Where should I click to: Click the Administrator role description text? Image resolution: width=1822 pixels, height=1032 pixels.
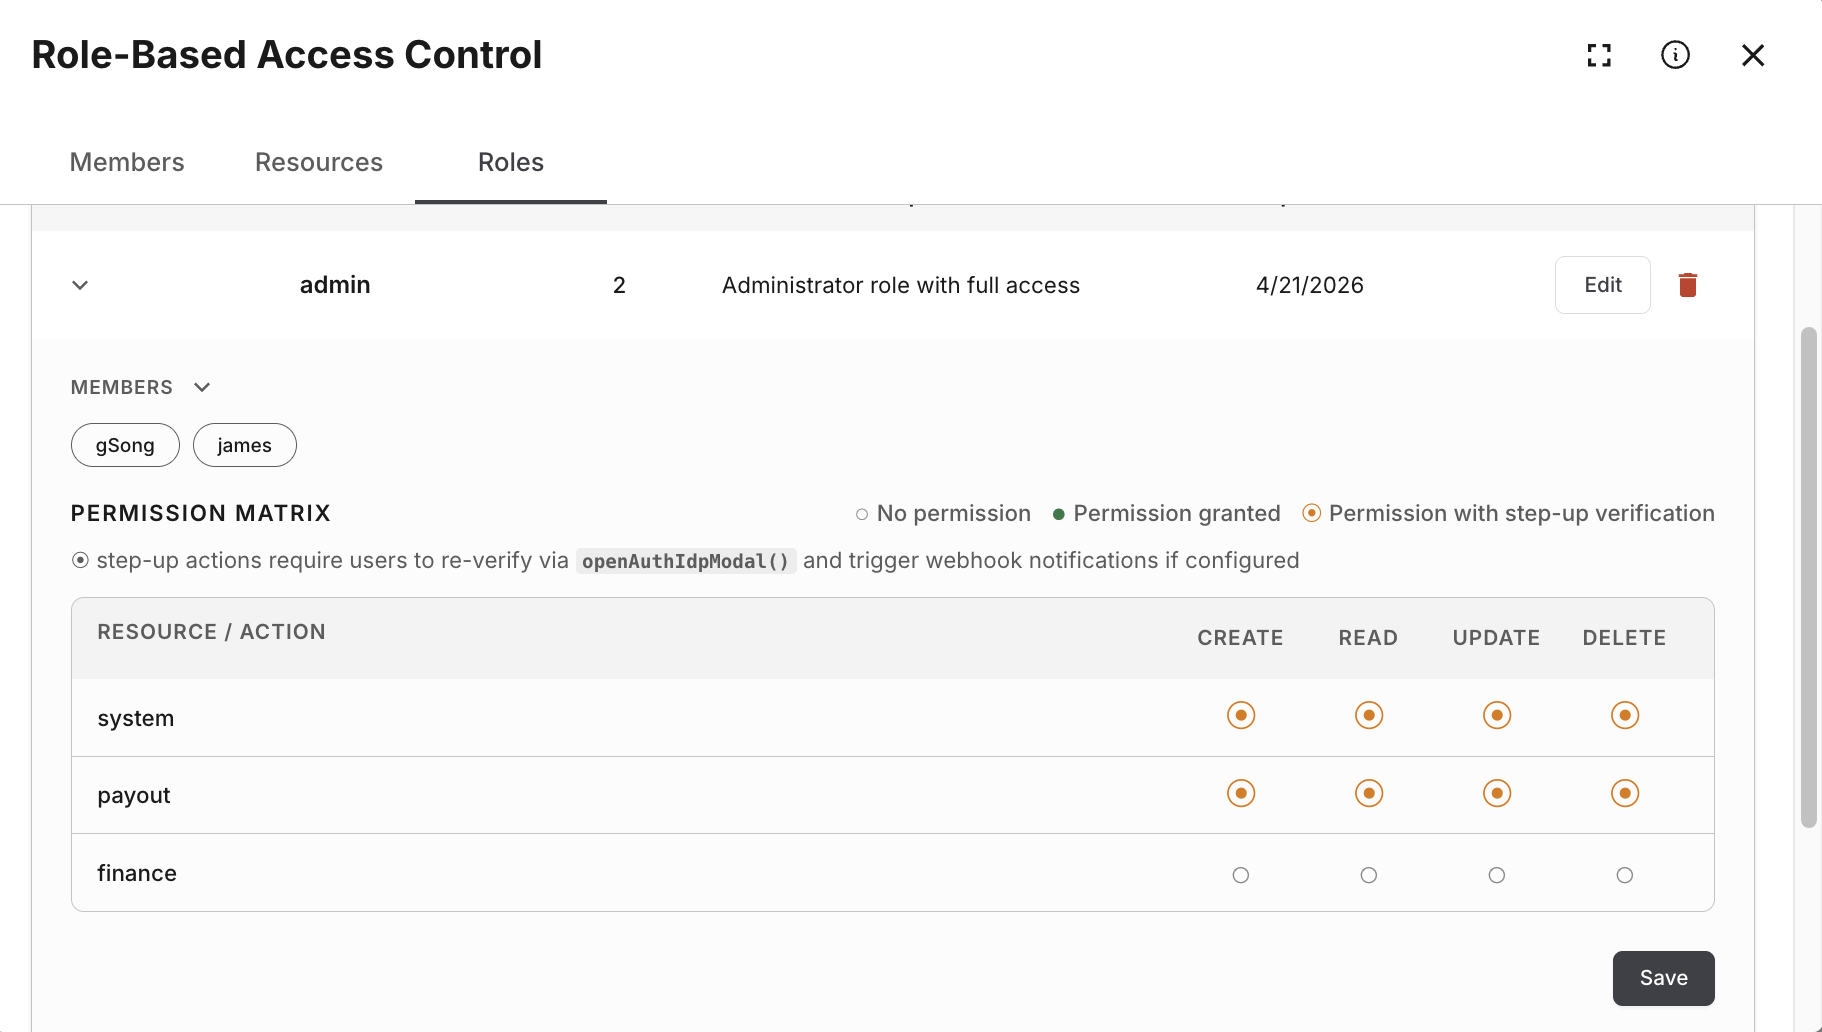pos(901,285)
